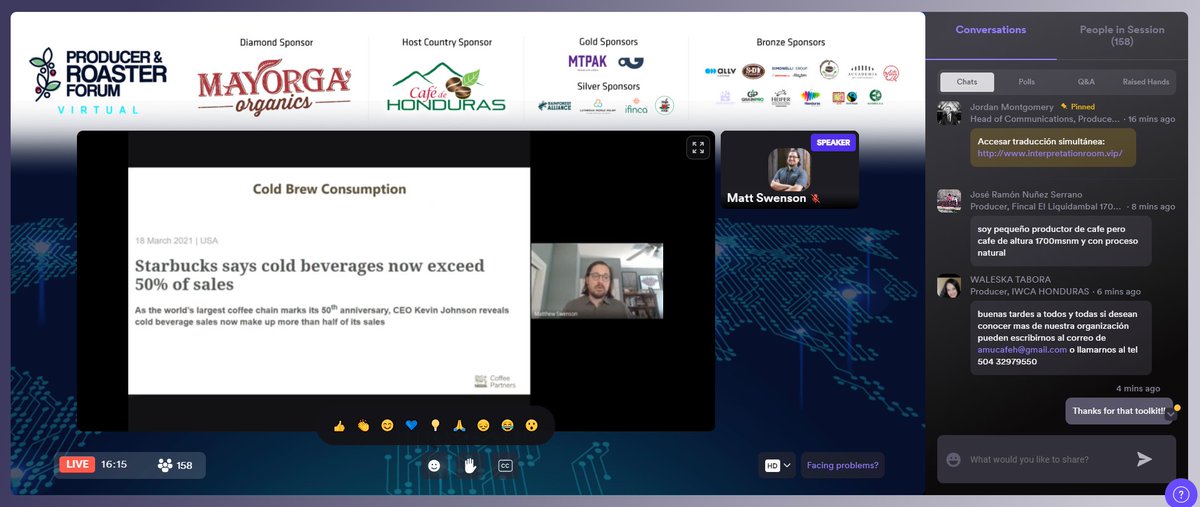Image resolution: width=1200 pixels, height=507 pixels.
Task: Select the Polls sub-tab
Action: pyautogui.click(x=1026, y=82)
